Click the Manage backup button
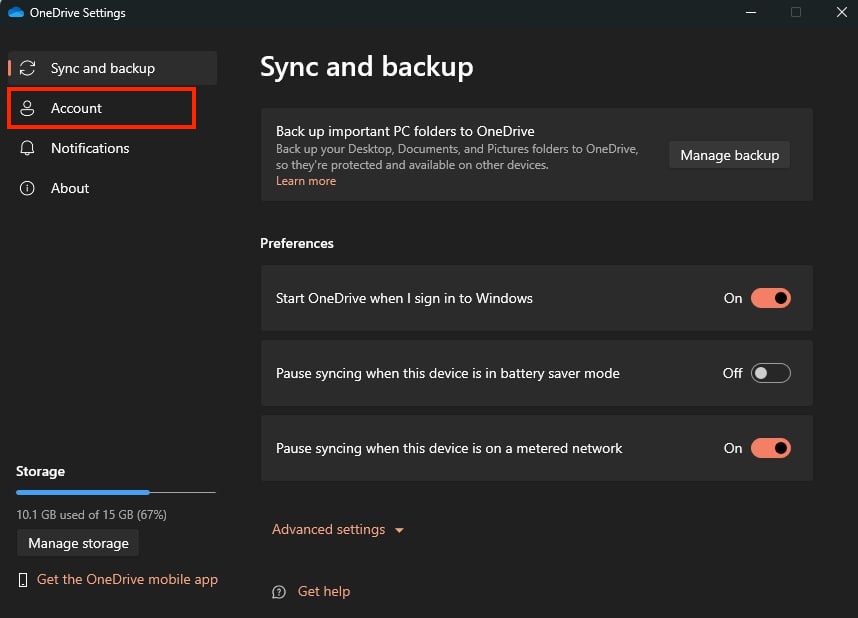 (729, 155)
